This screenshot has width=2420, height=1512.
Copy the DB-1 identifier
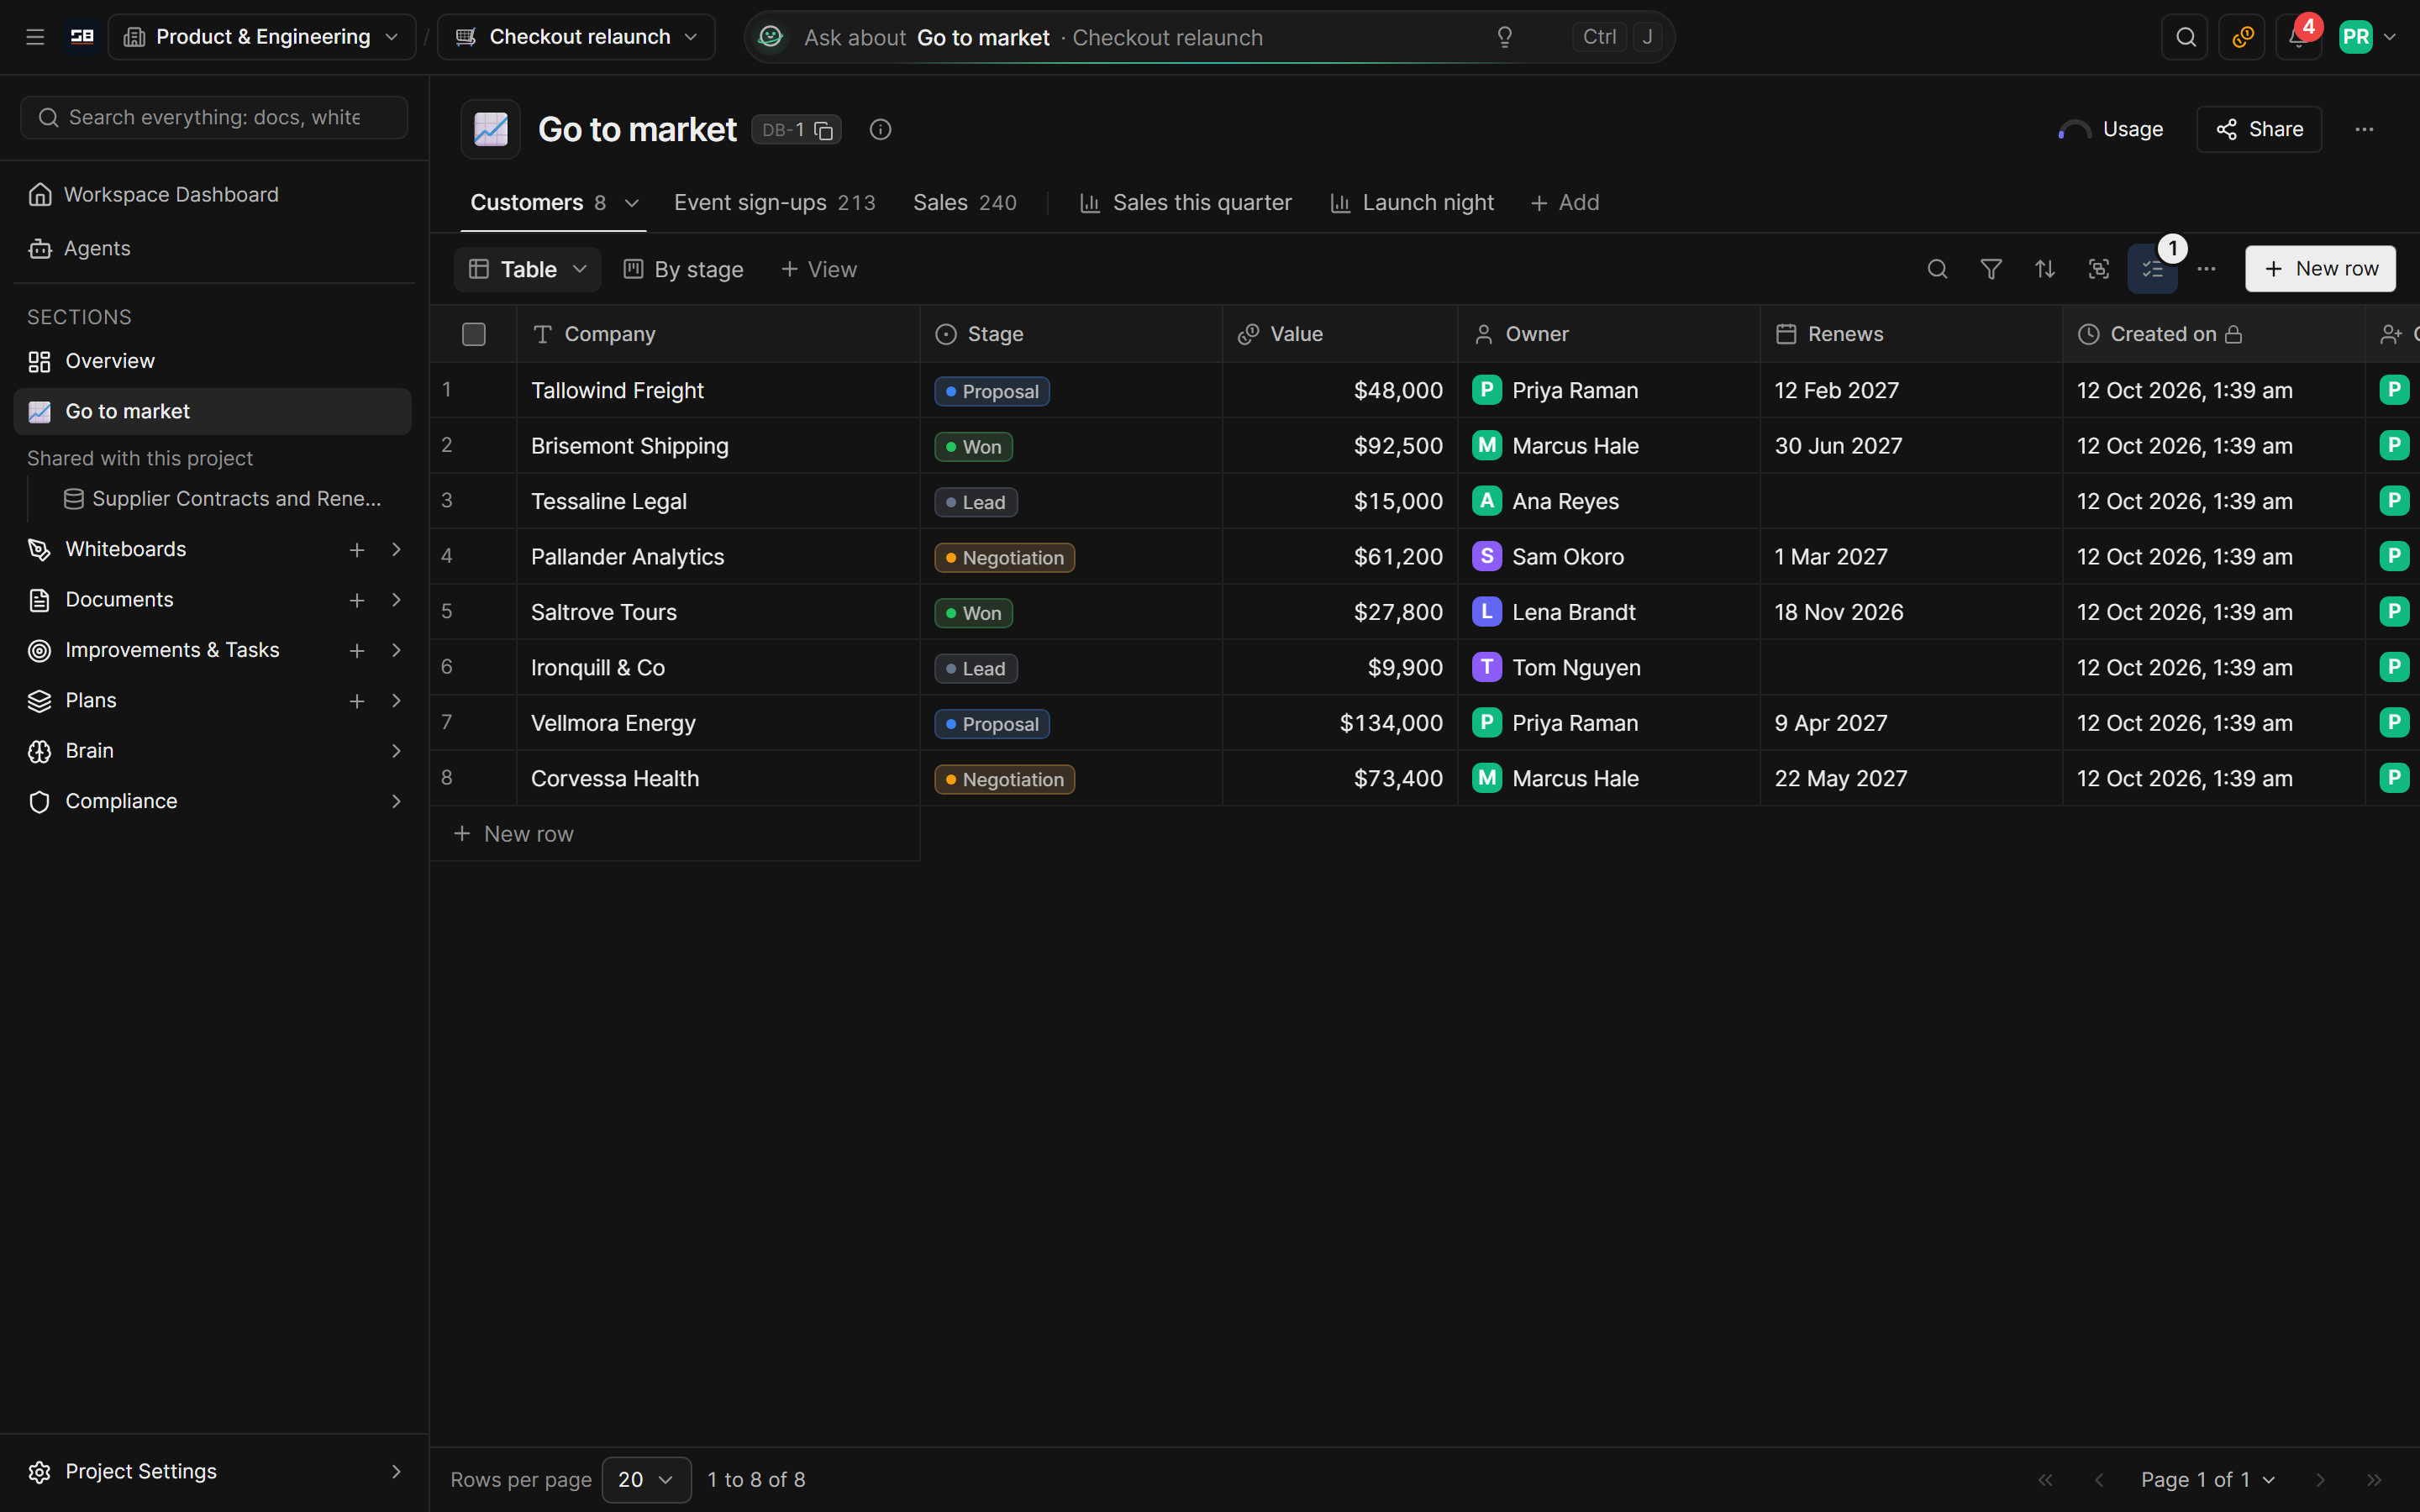pos(823,130)
